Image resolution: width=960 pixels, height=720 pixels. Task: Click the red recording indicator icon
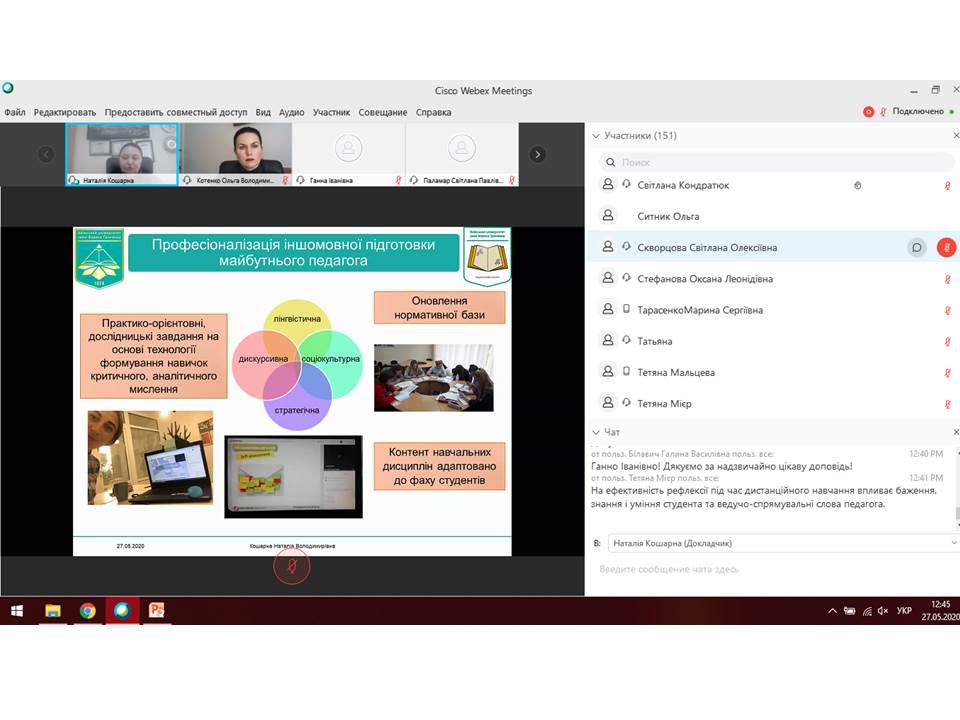coord(868,112)
